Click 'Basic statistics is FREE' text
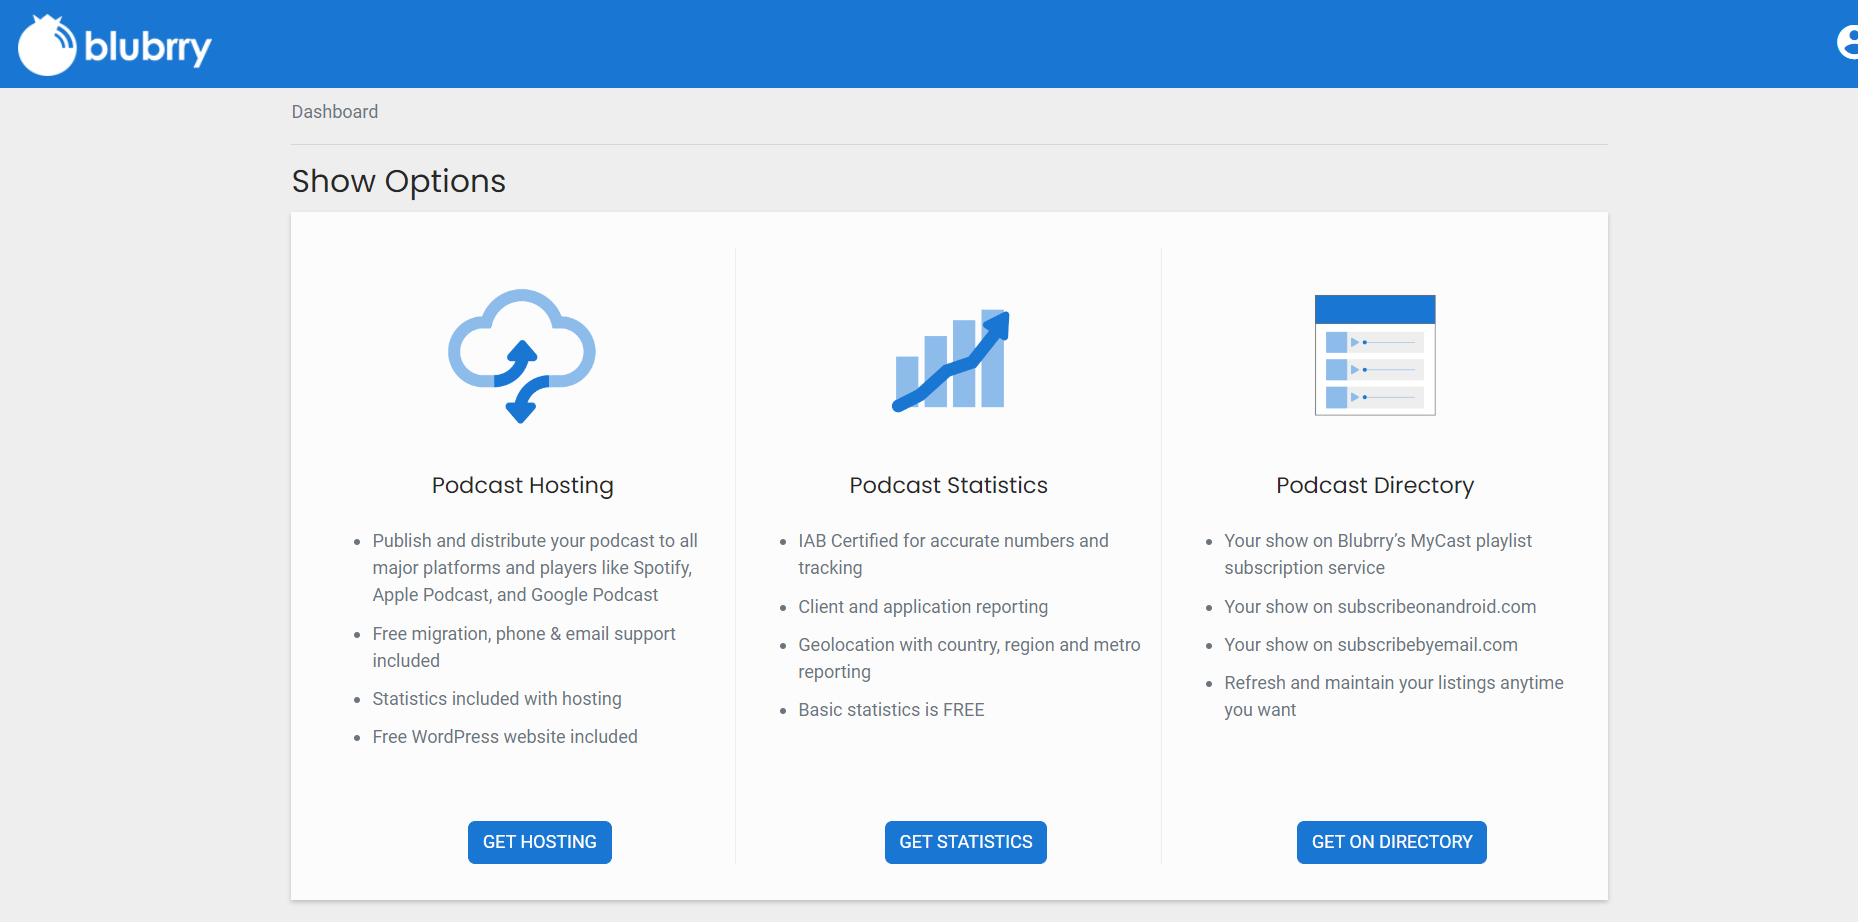Image resolution: width=1858 pixels, height=922 pixels. click(891, 710)
